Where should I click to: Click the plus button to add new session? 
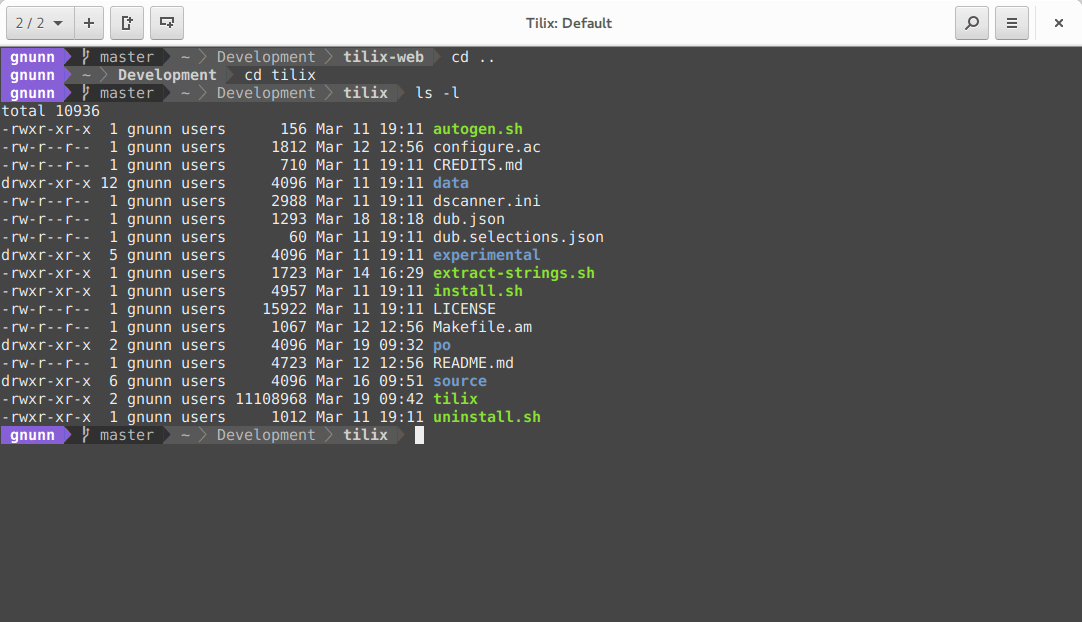pos(89,23)
